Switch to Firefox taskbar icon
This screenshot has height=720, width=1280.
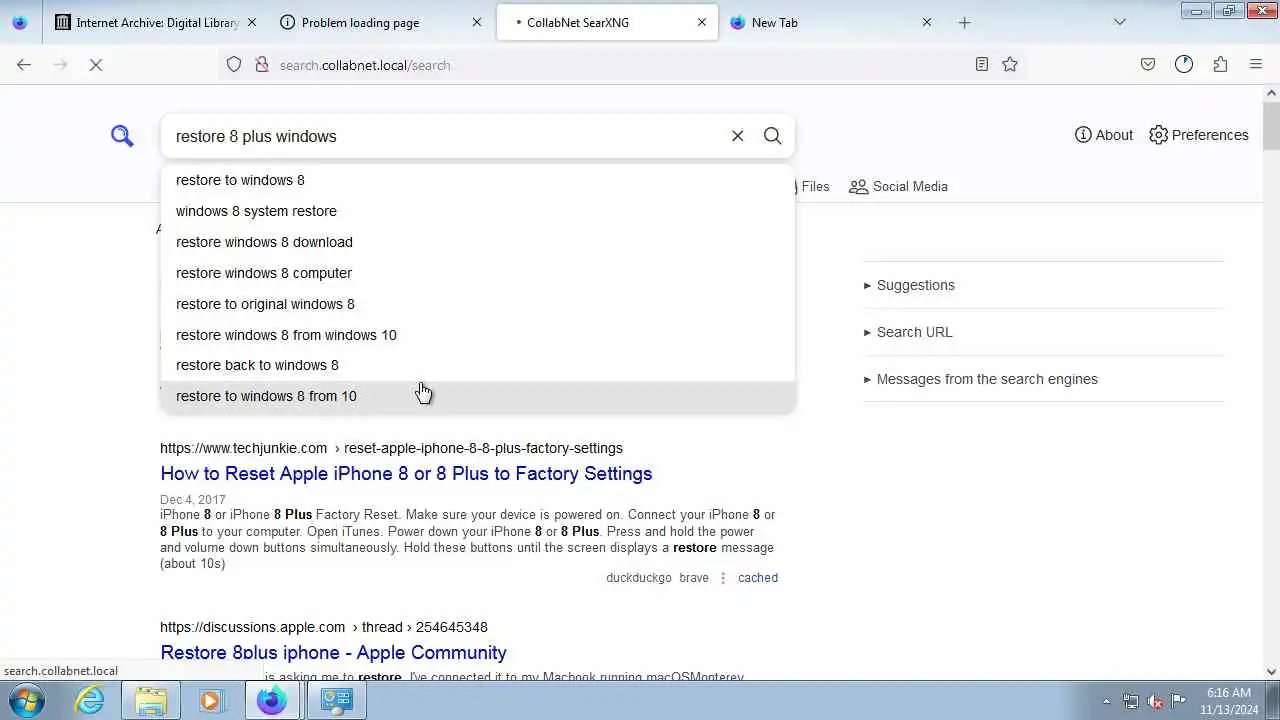tap(272, 700)
